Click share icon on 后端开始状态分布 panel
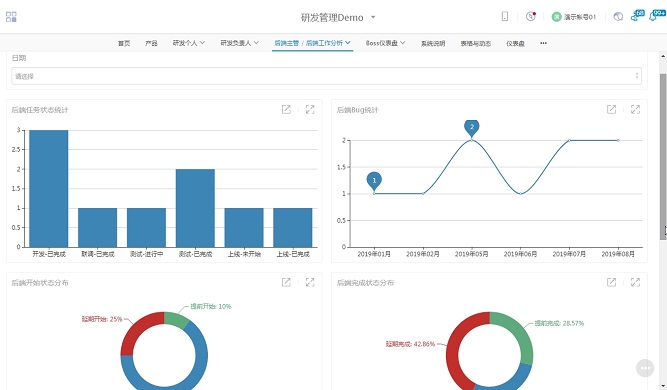 click(286, 282)
